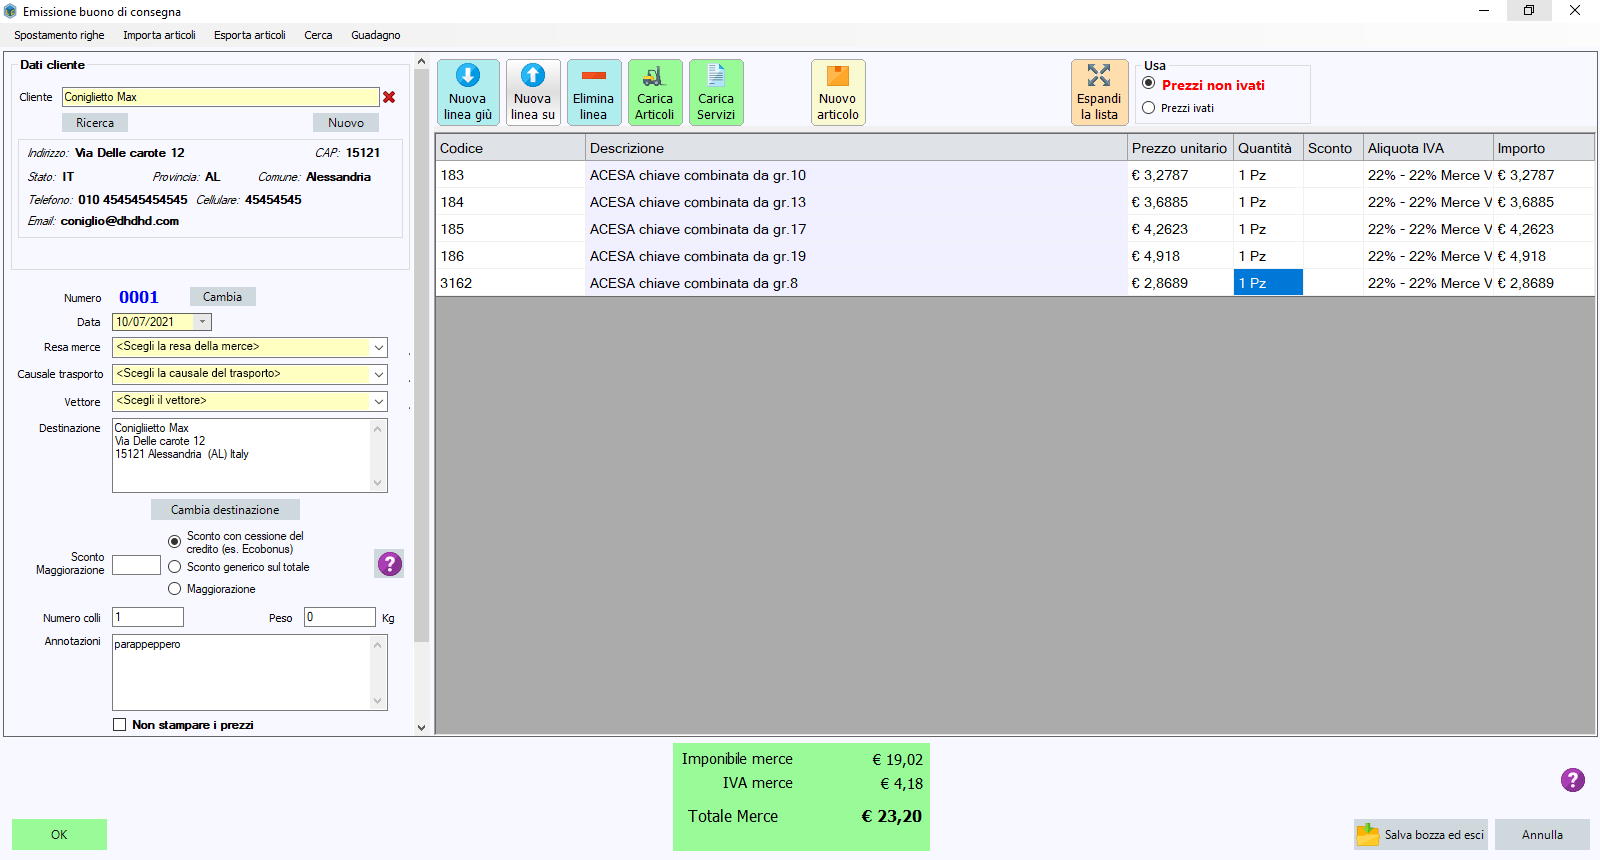Viewport: 1600px width, 860px height.
Task: Confirm with the OK button
Action: point(59,835)
